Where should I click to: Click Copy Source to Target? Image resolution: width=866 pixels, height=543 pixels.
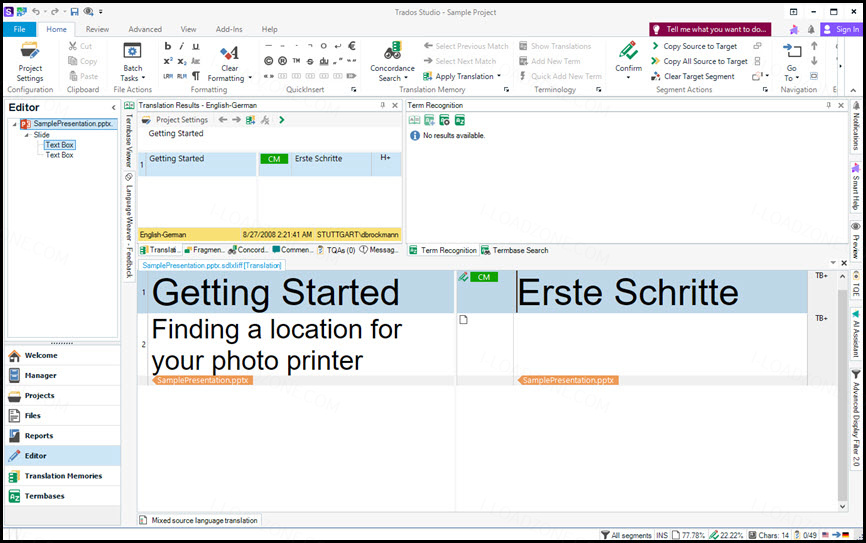(694, 46)
